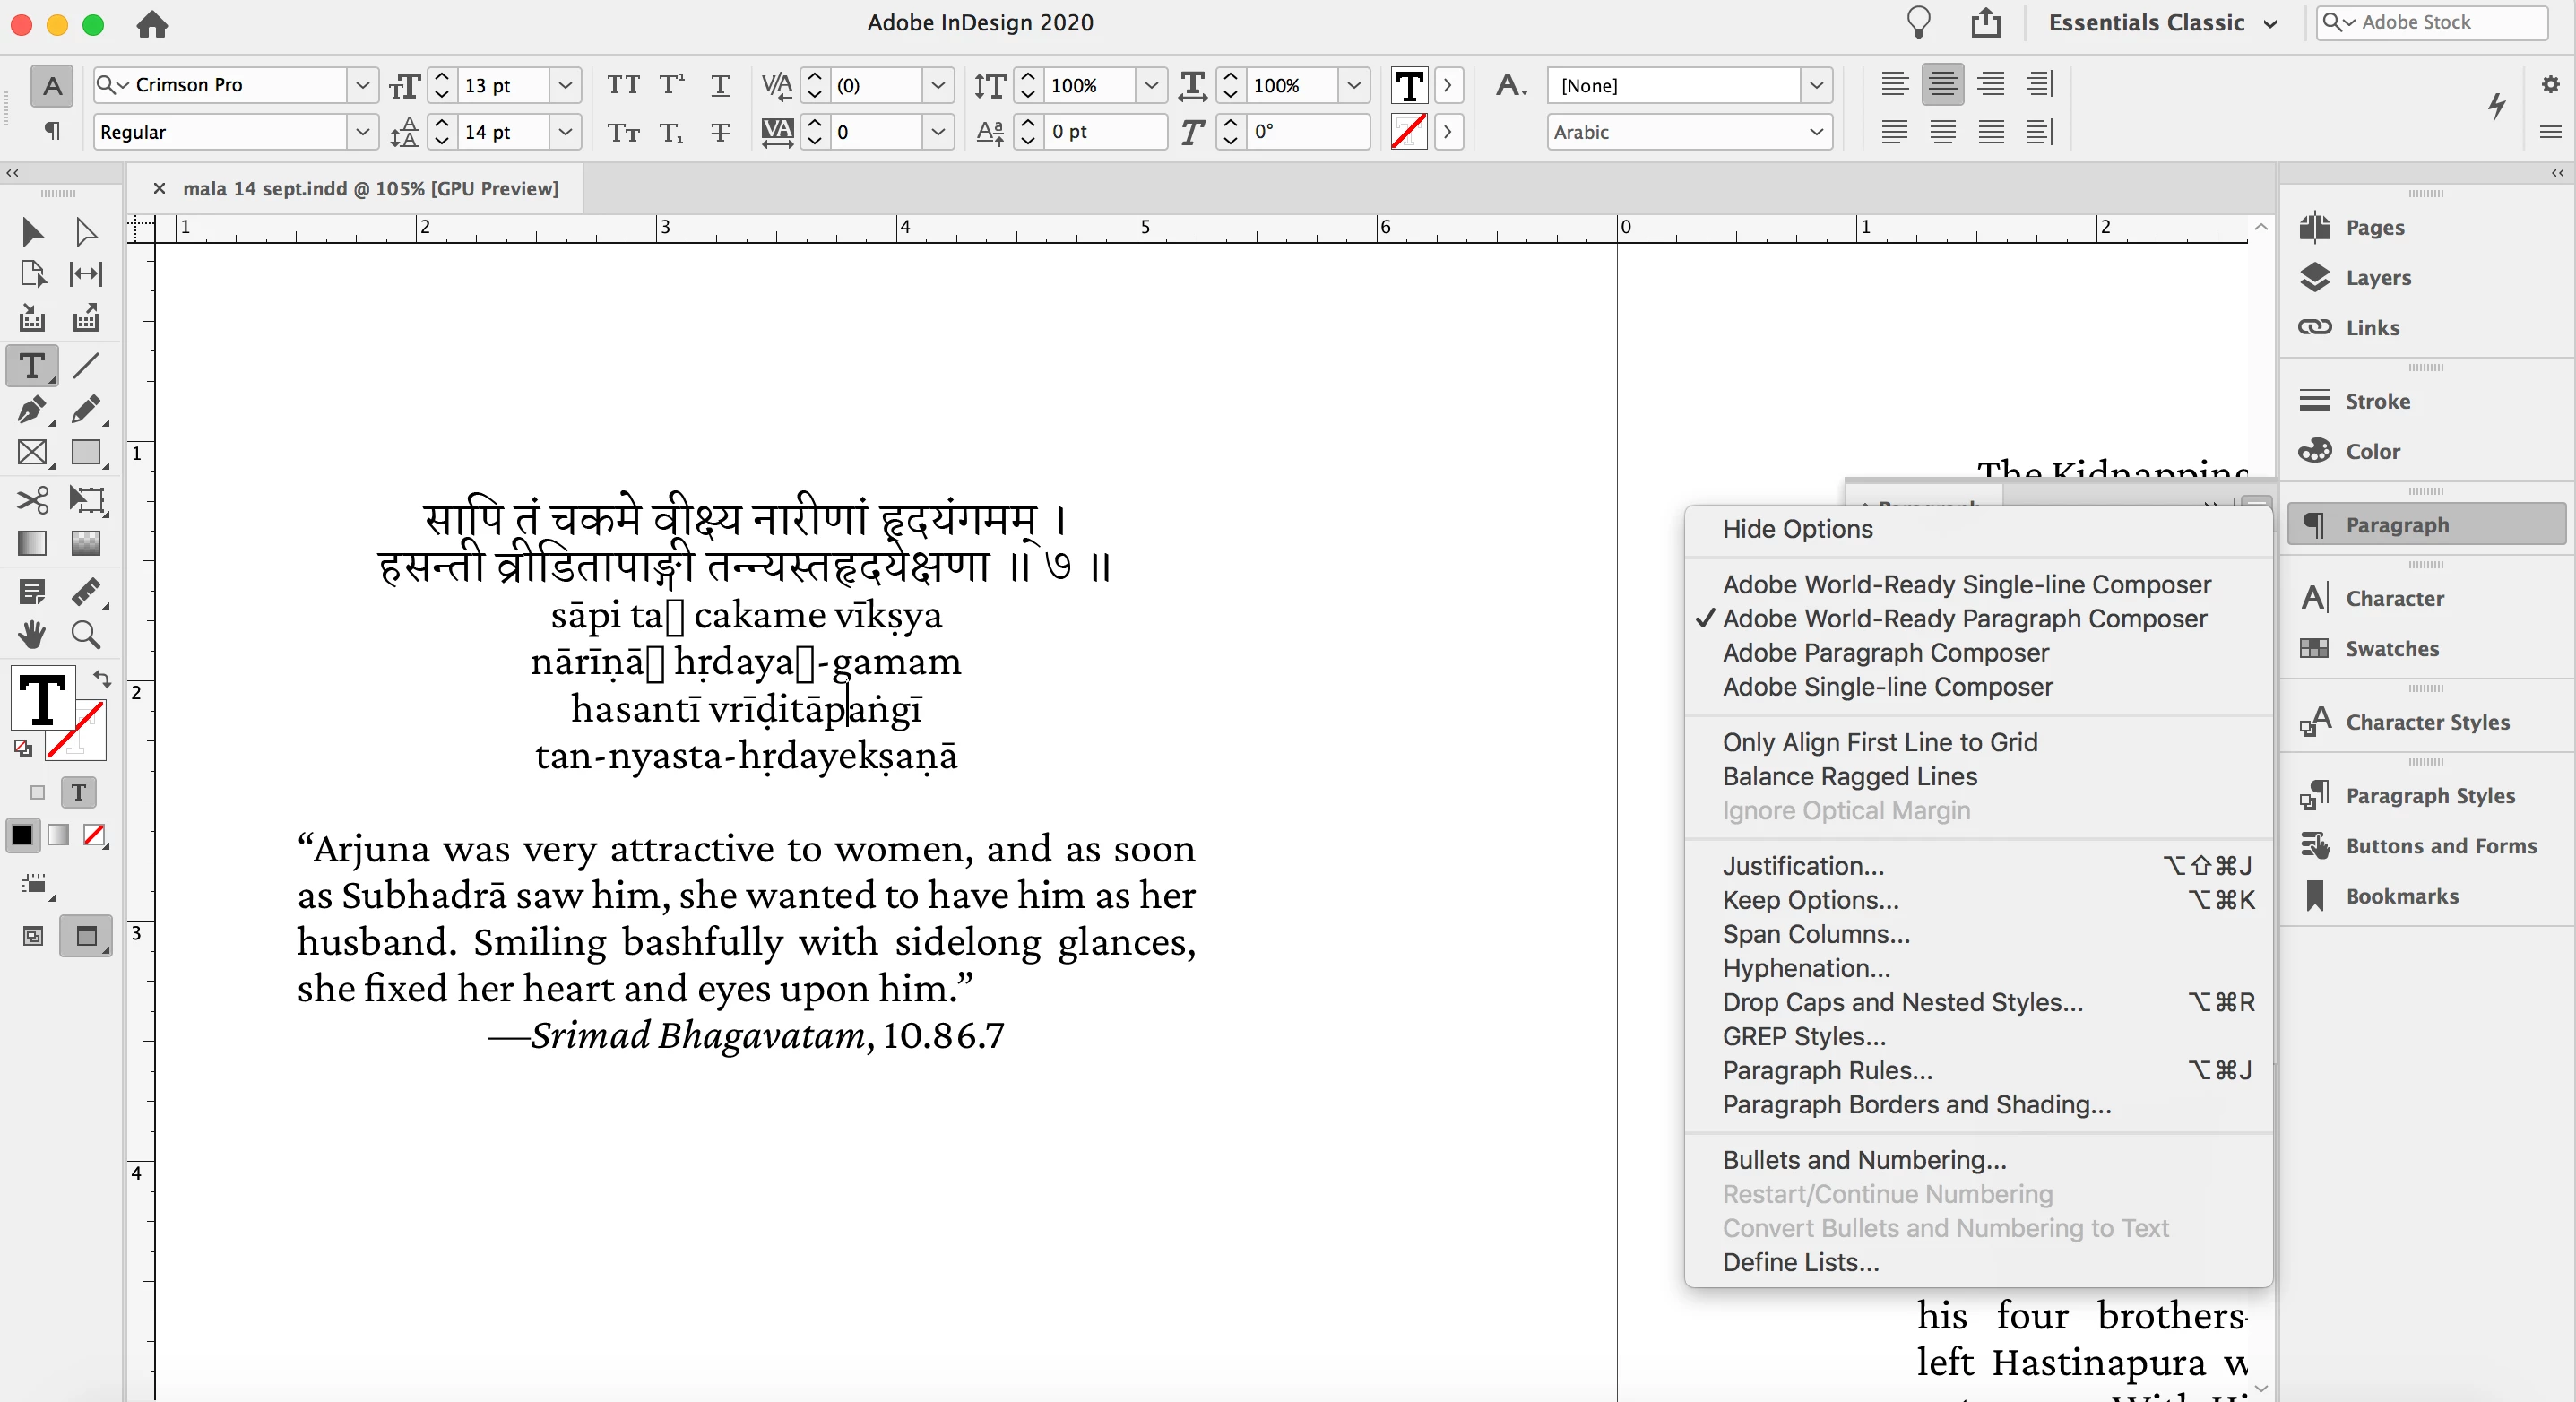2576x1402 pixels.
Task: Select the Selection tool arrow
Action: click(32, 232)
